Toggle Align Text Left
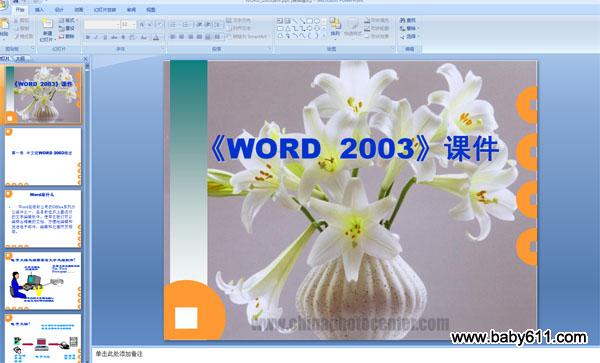Screen dimensions: 600x363 point(173,37)
